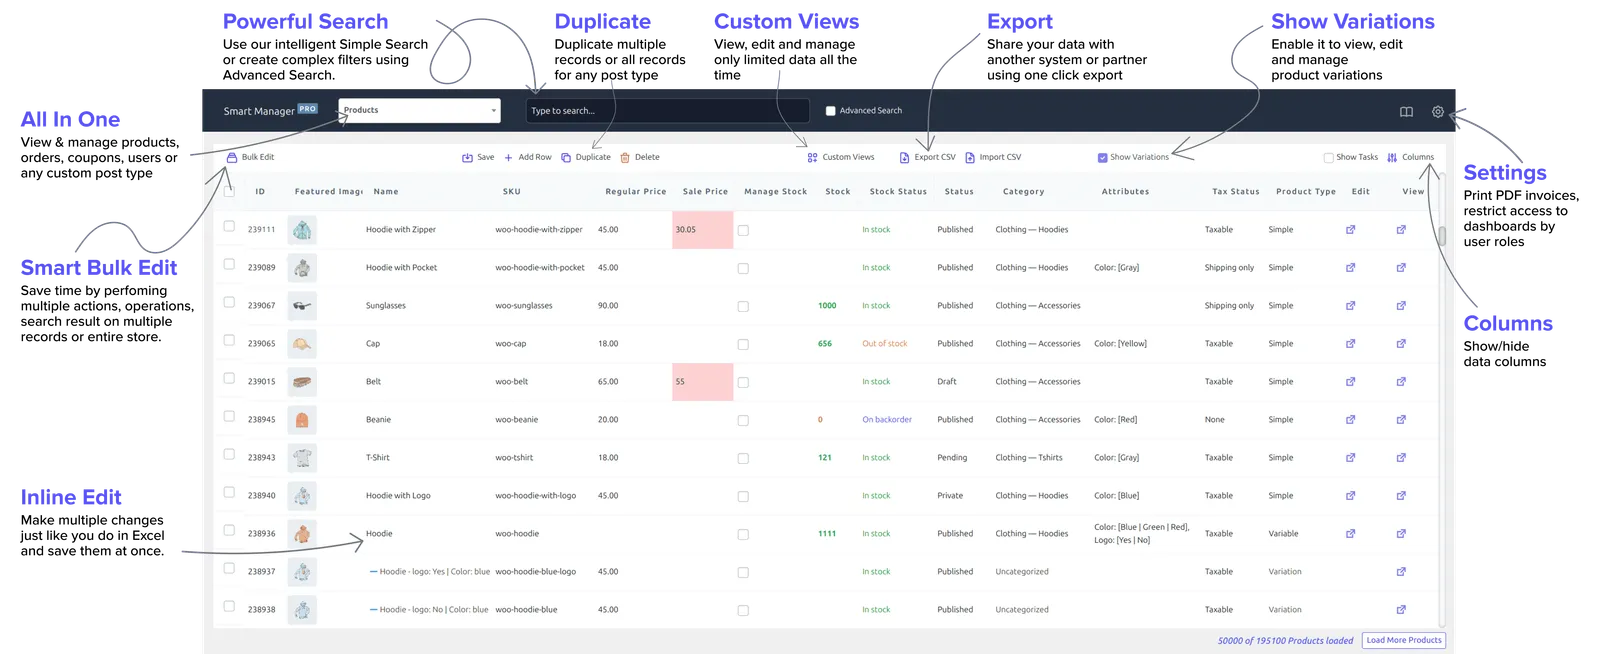Click the '50000 of 195100 Products loaded' text
The image size is (1600, 654).
pyautogui.click(x=1285, y=641)
